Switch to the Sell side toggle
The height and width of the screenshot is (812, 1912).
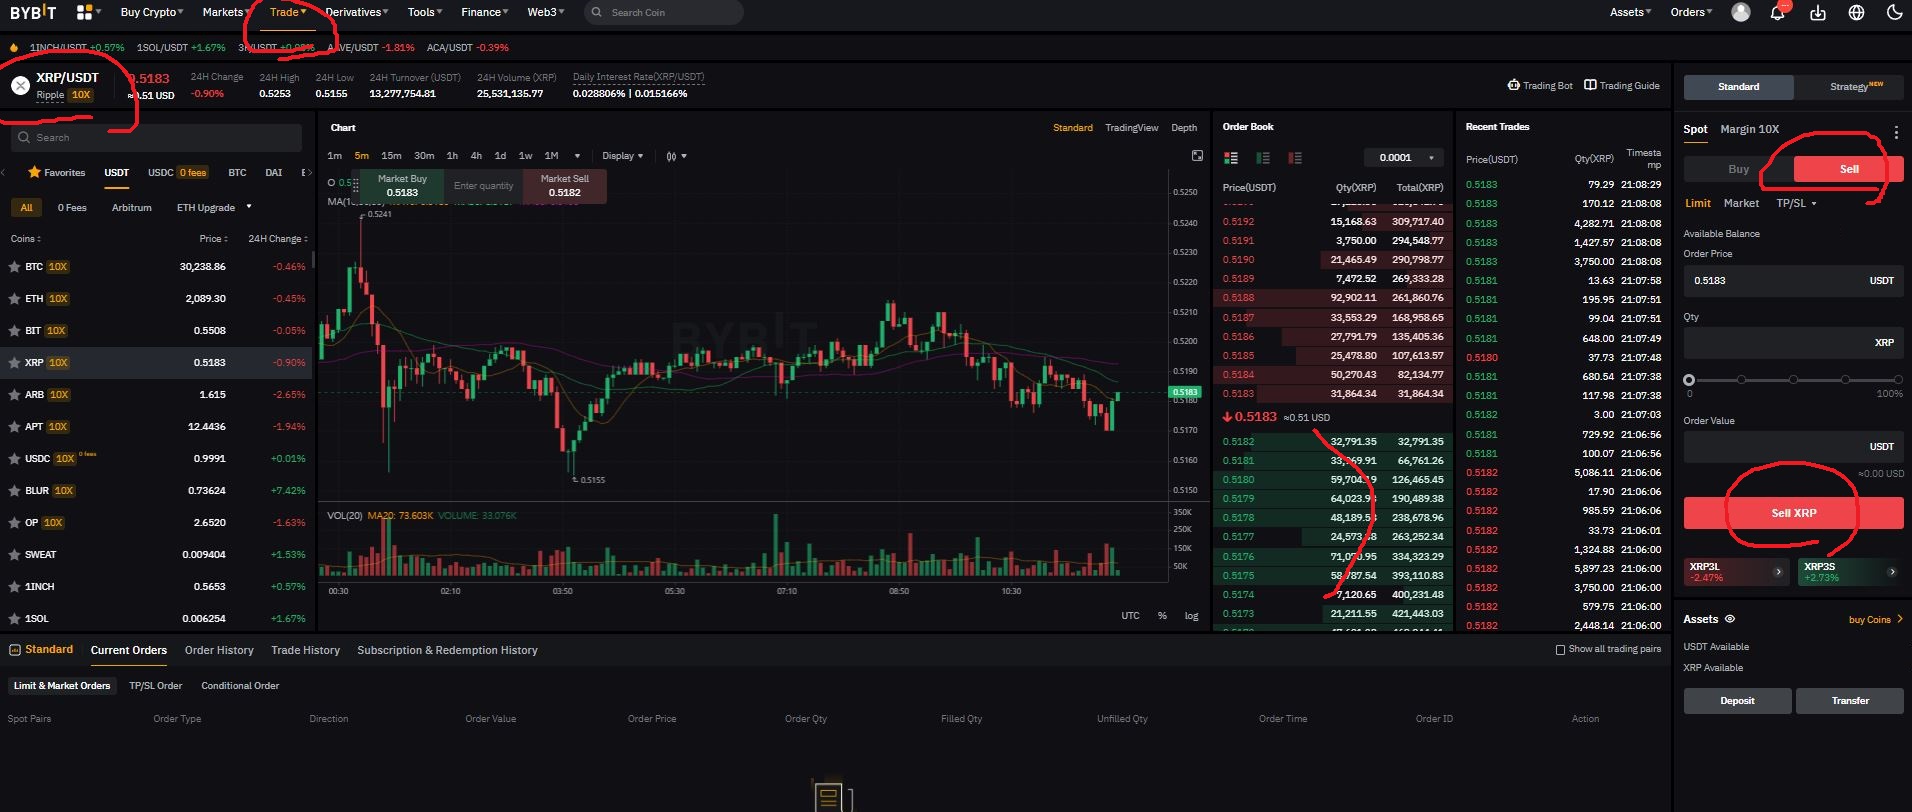tap(1849, 169)
